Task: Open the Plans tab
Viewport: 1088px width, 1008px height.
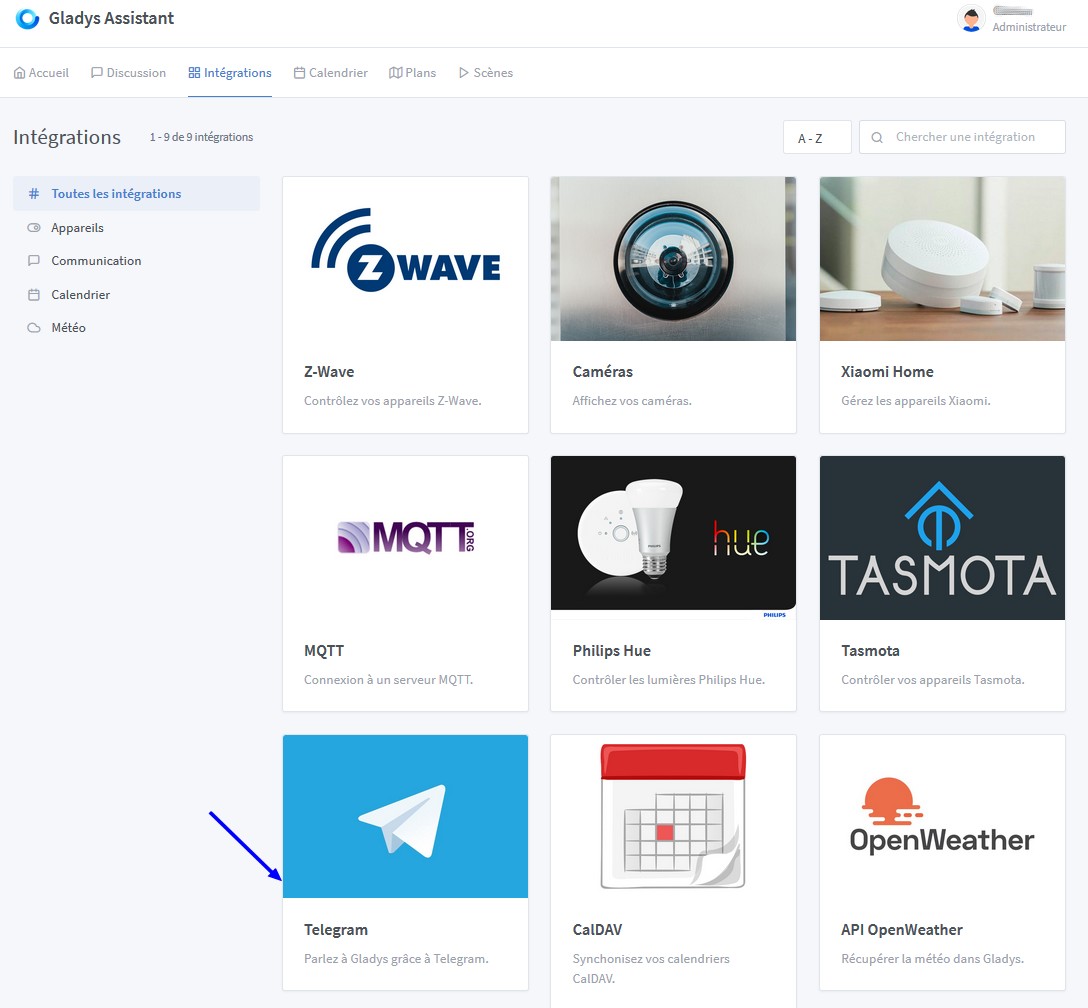Action: click(412, 73)
